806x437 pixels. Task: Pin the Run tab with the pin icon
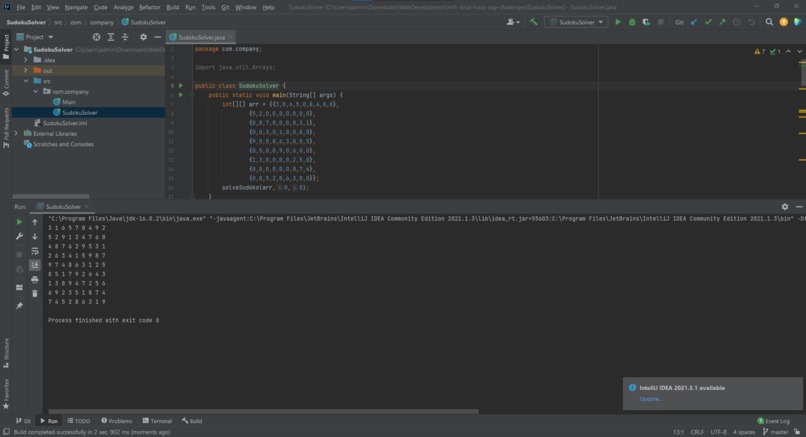pos(19,306)
